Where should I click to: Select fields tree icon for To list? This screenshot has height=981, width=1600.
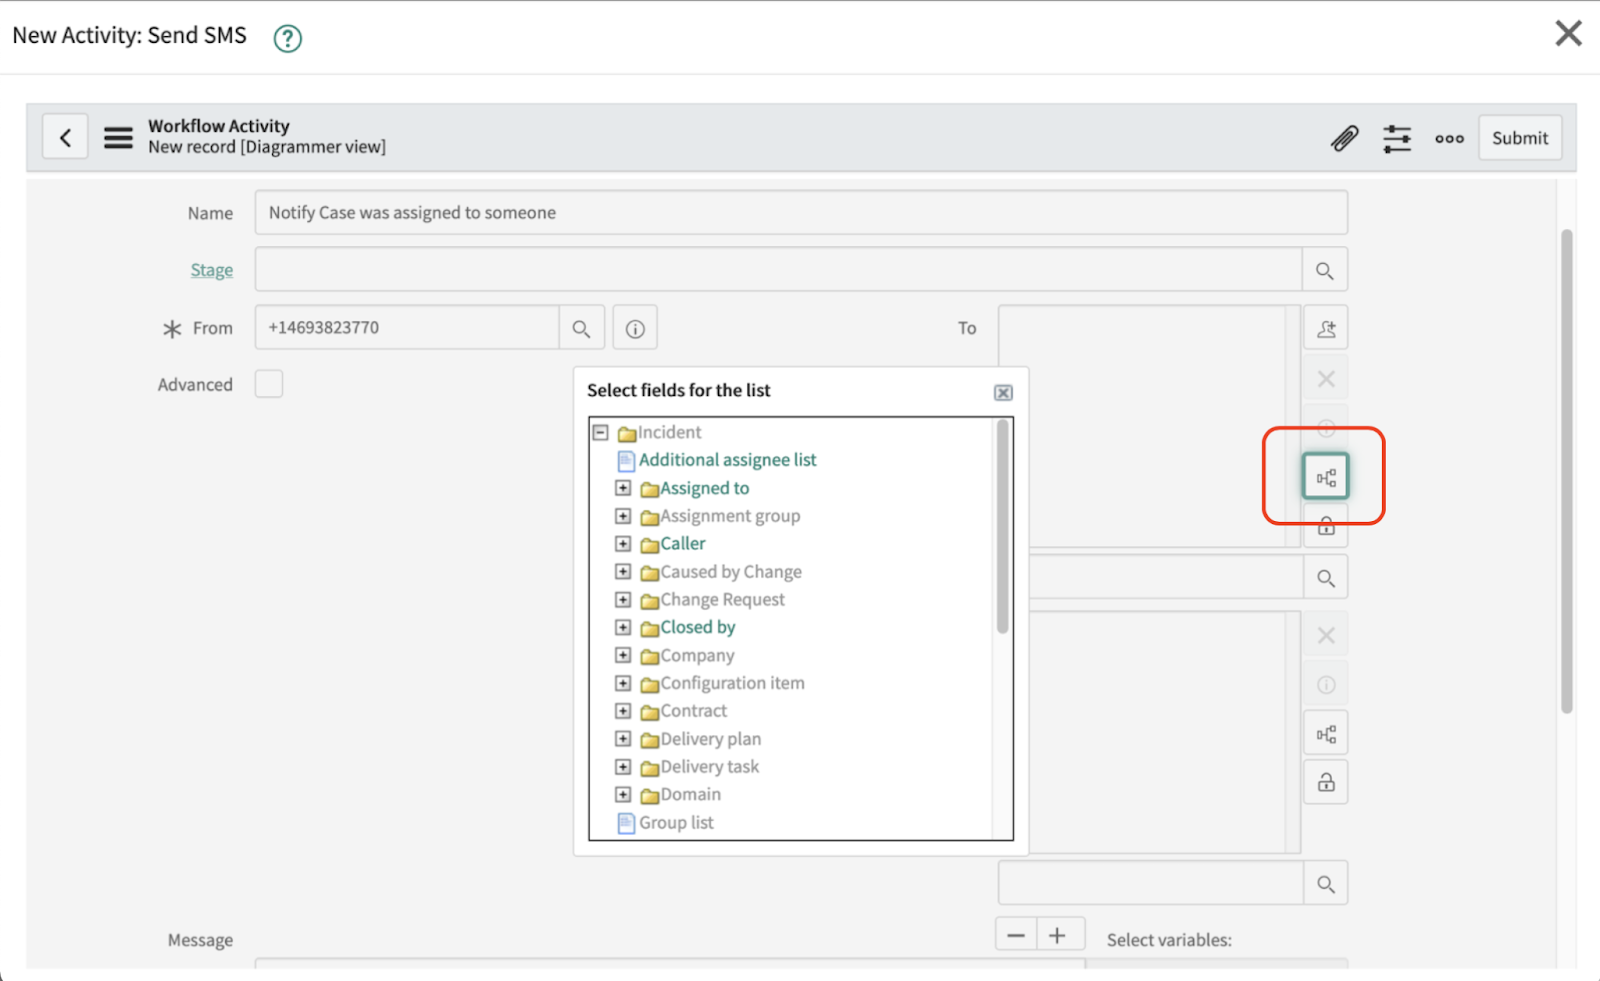1326,477
